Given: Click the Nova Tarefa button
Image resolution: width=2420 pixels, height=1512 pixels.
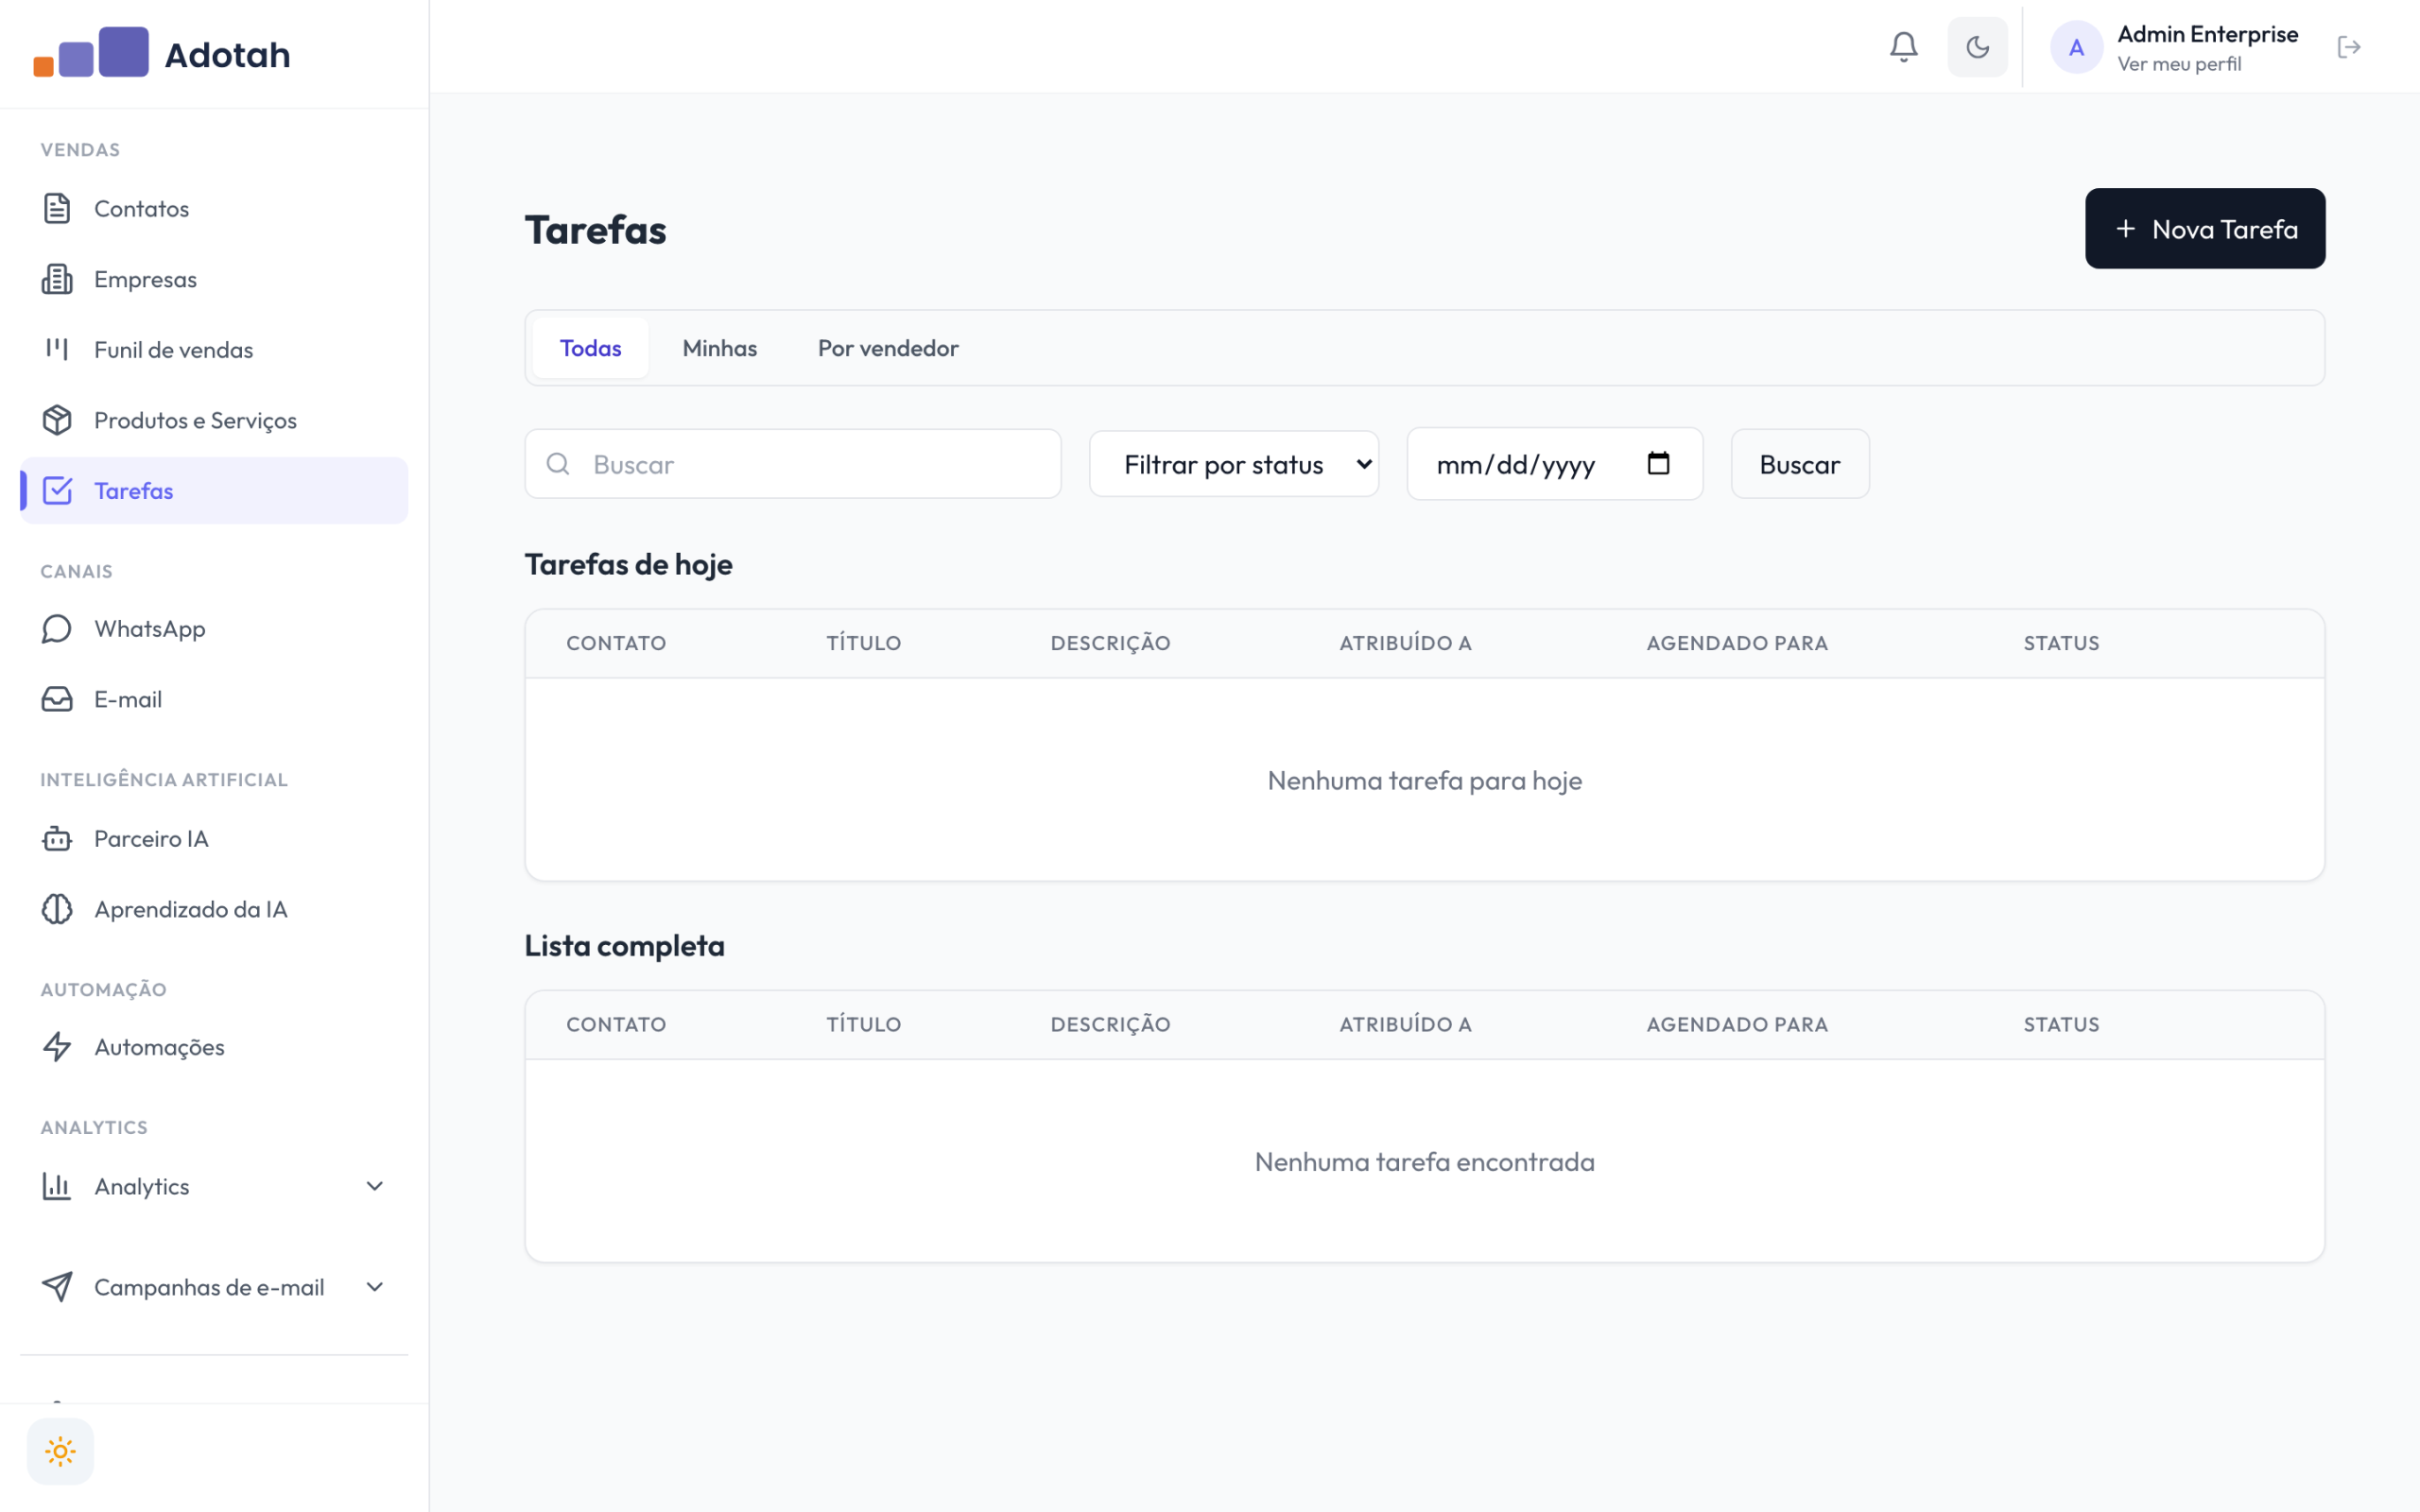Looking at the screenshot, I should click(2205, 229).
